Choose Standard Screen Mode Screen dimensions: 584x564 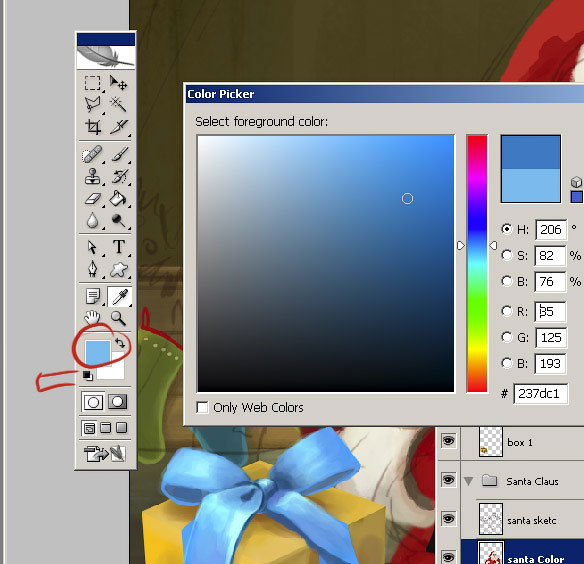[x=89, y=428]
